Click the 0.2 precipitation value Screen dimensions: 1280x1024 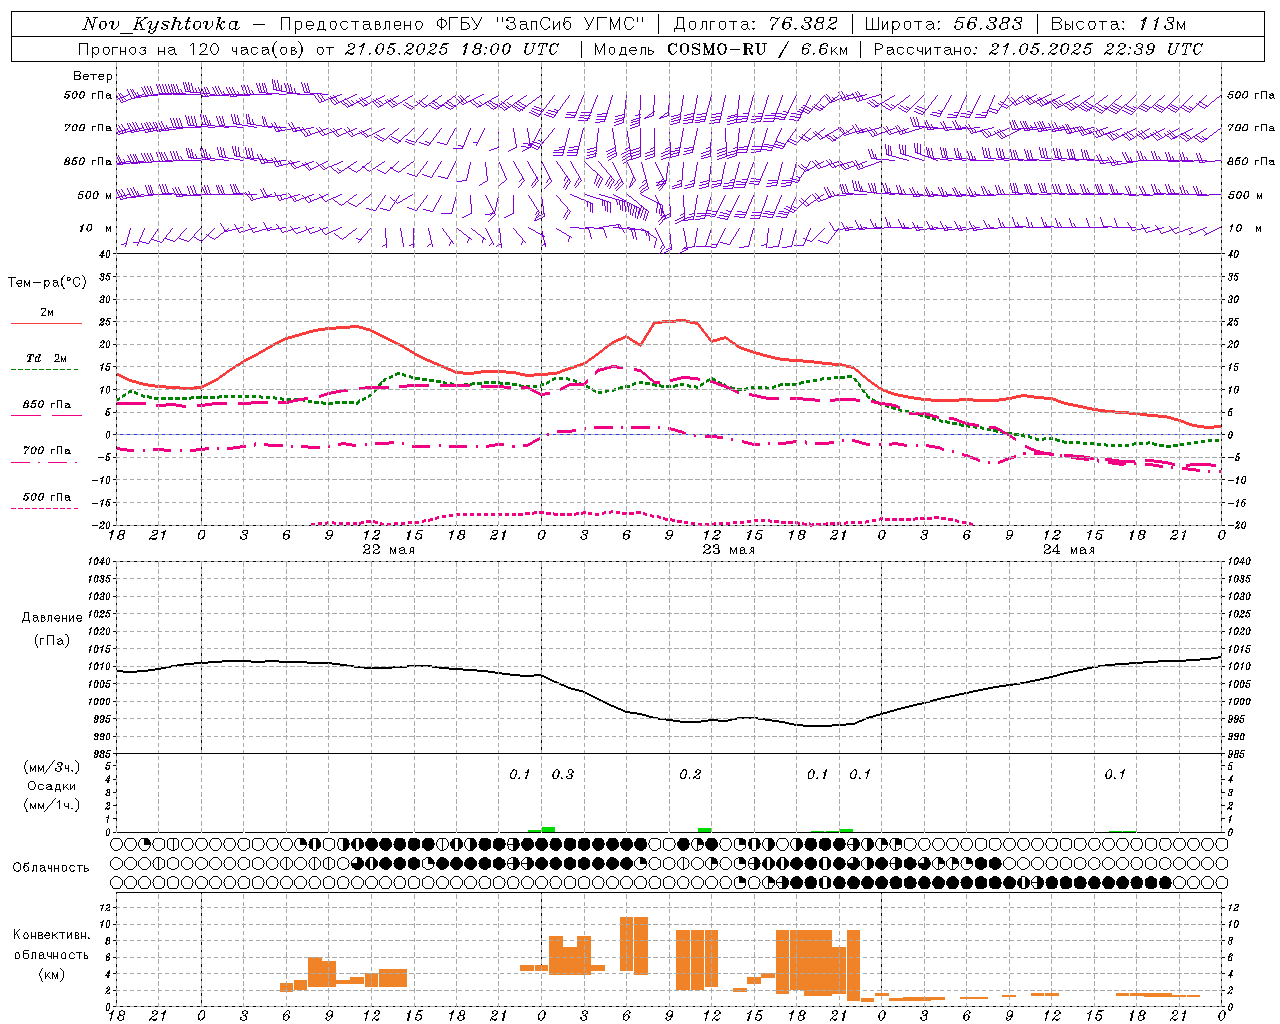tap(691, 775)
